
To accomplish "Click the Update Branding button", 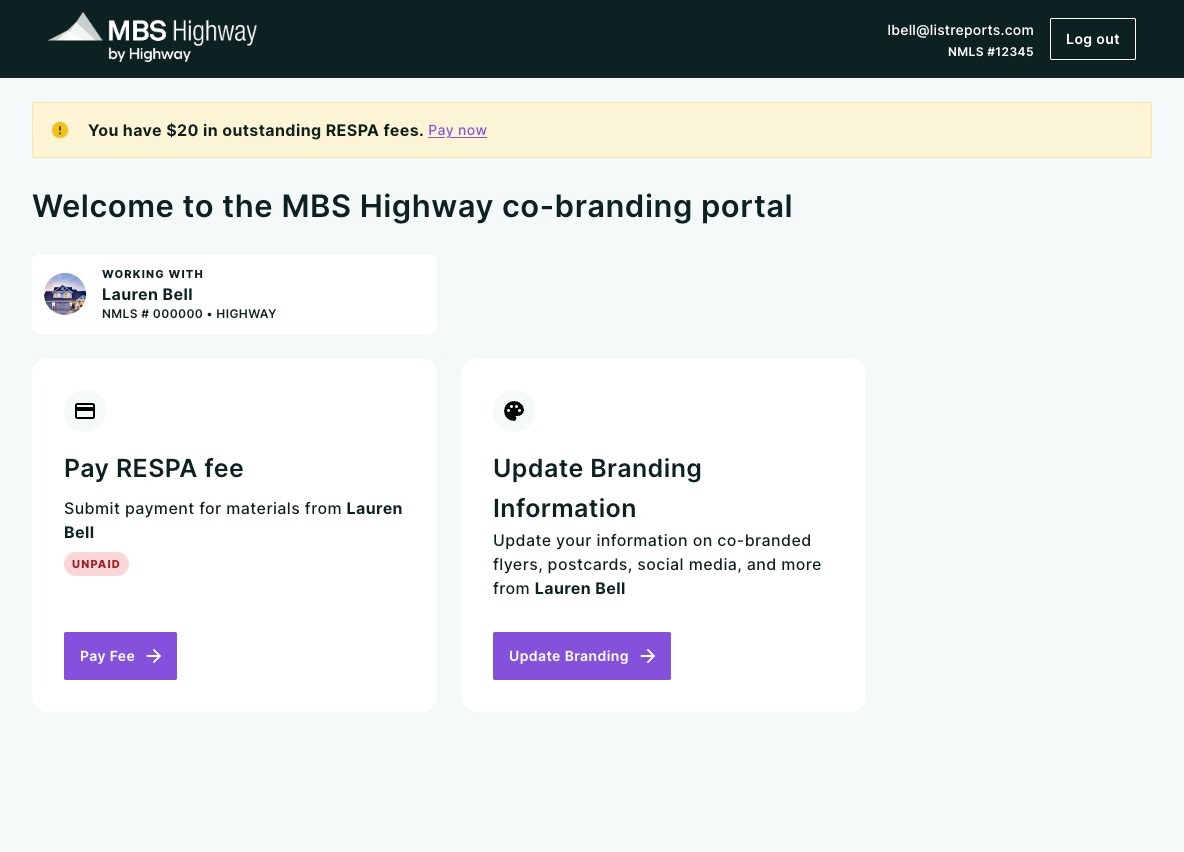I will (581, 656).
